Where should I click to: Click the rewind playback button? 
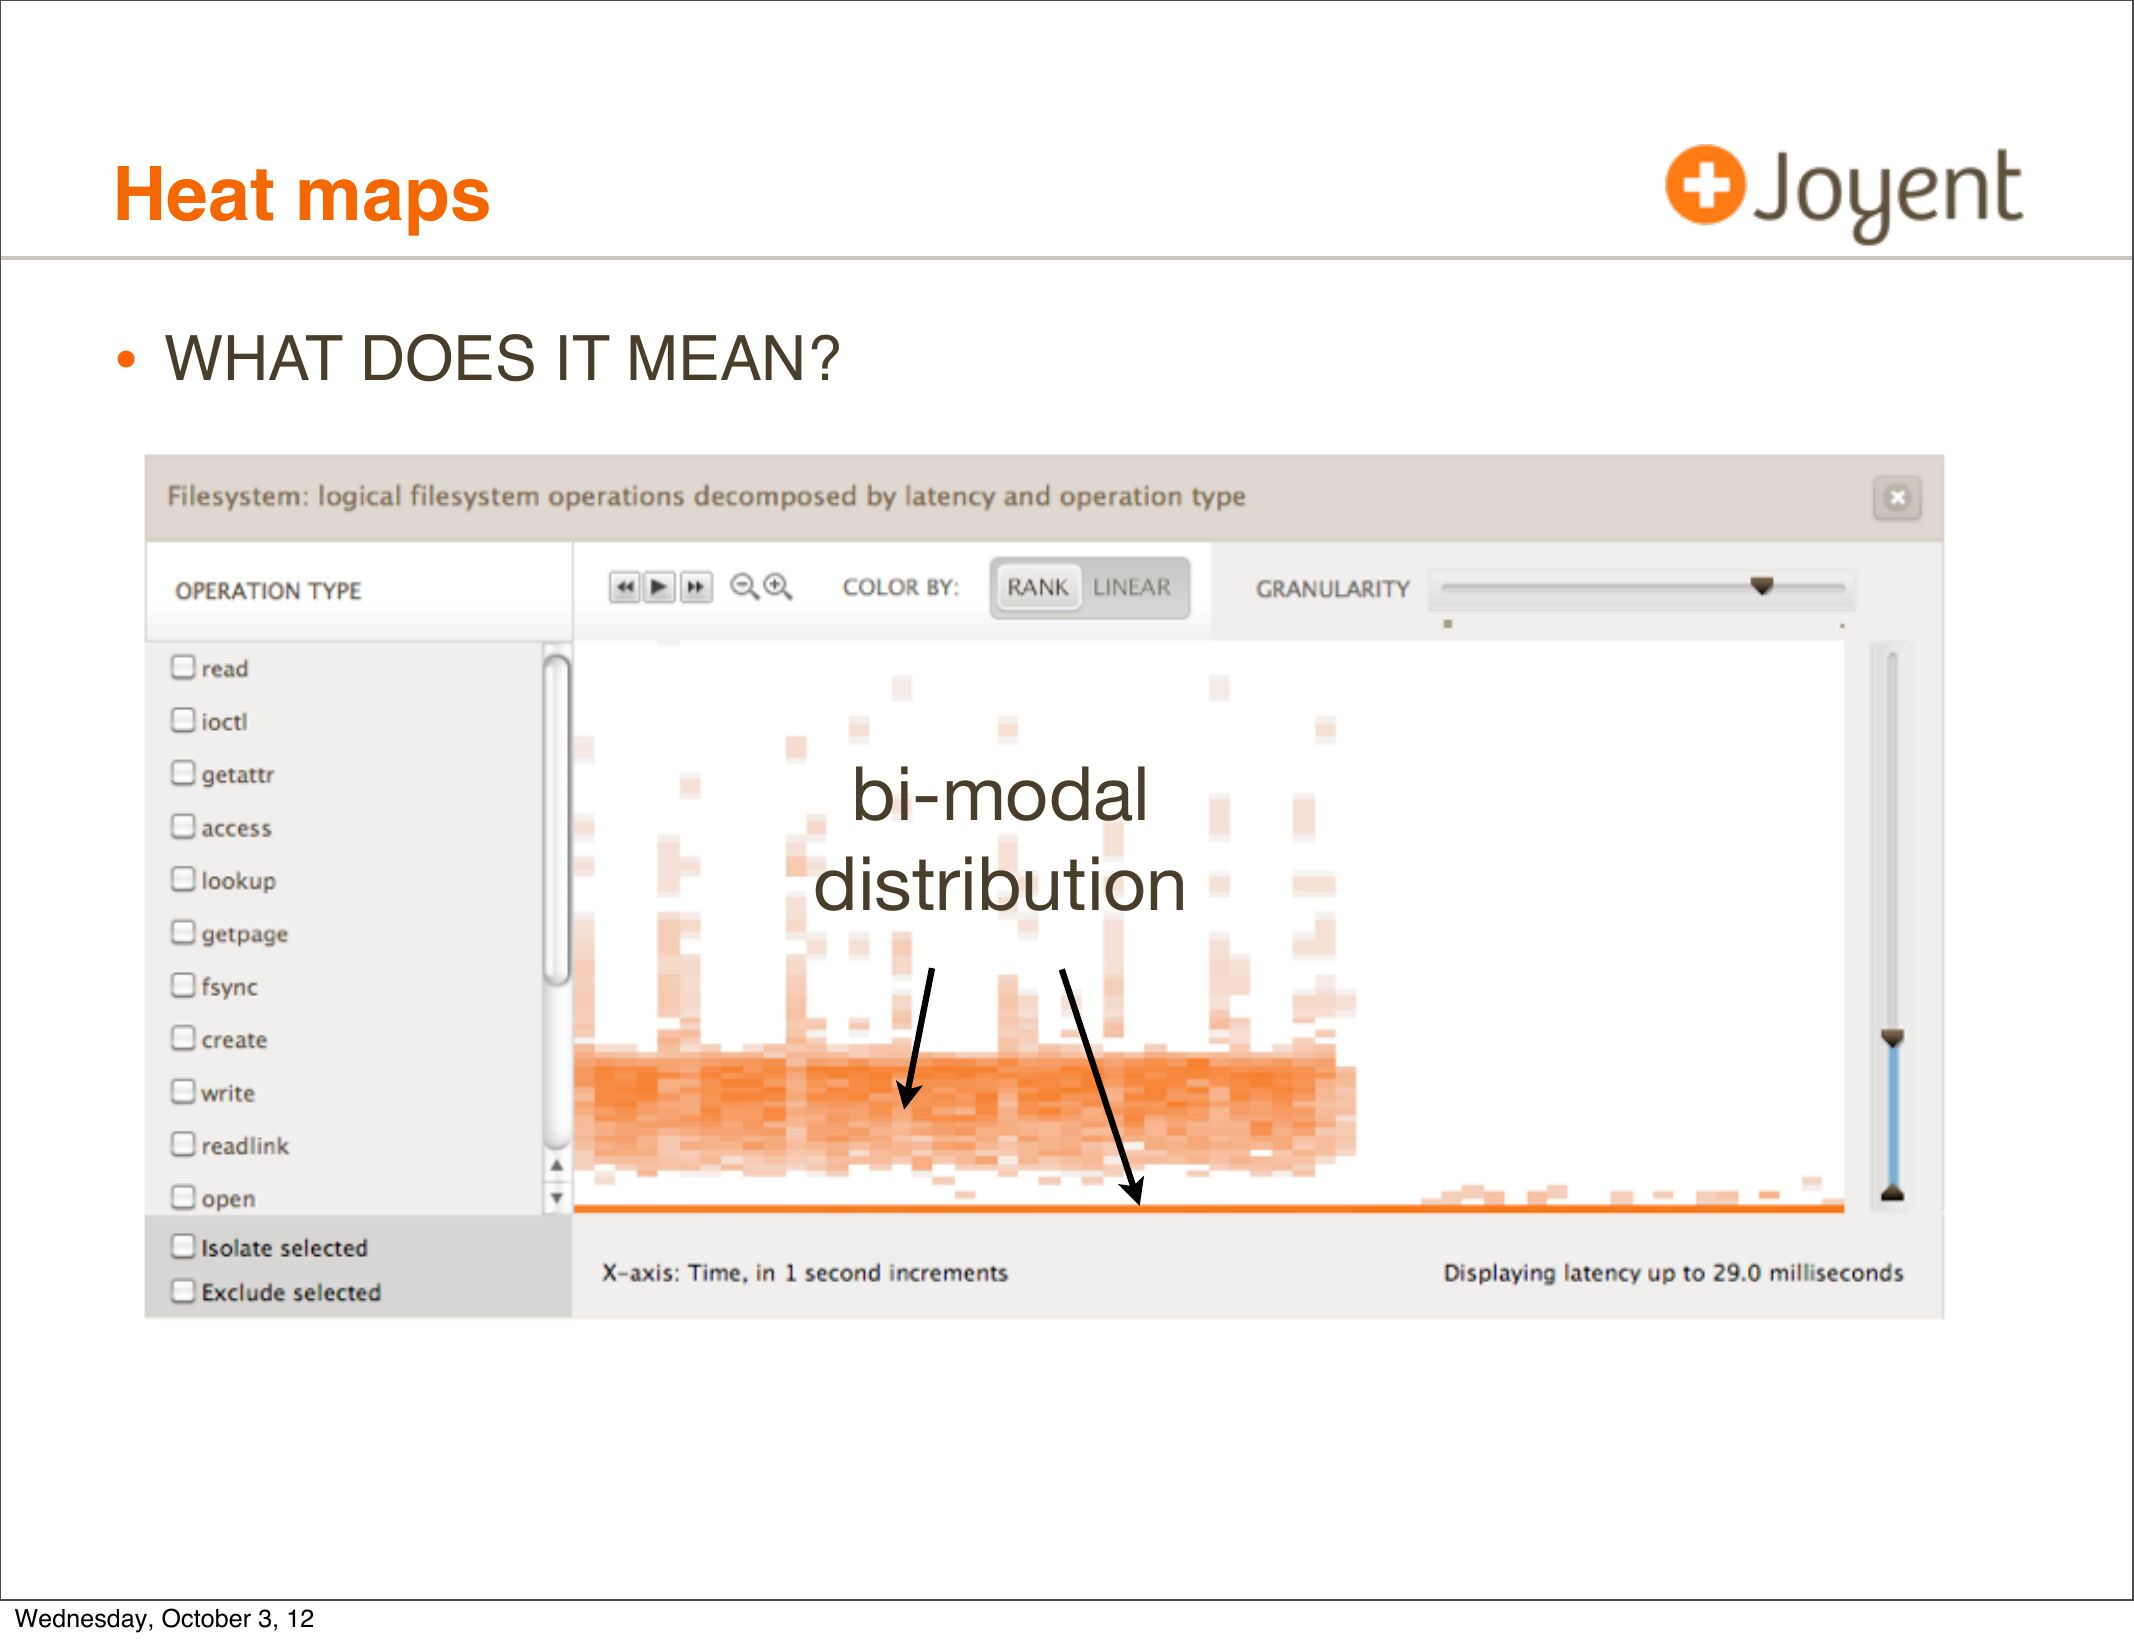click(x=625, y=587)
